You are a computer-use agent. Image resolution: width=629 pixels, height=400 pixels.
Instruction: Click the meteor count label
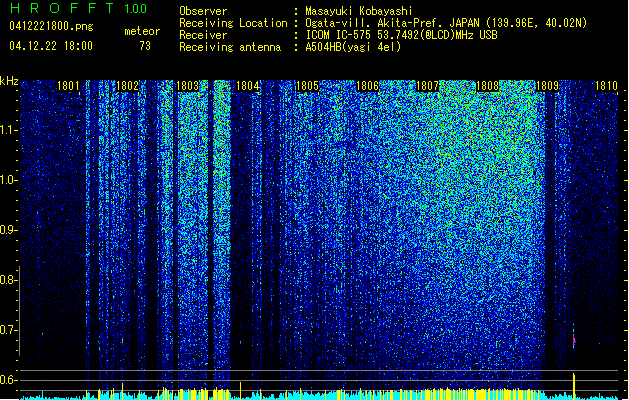coord(142,31)
